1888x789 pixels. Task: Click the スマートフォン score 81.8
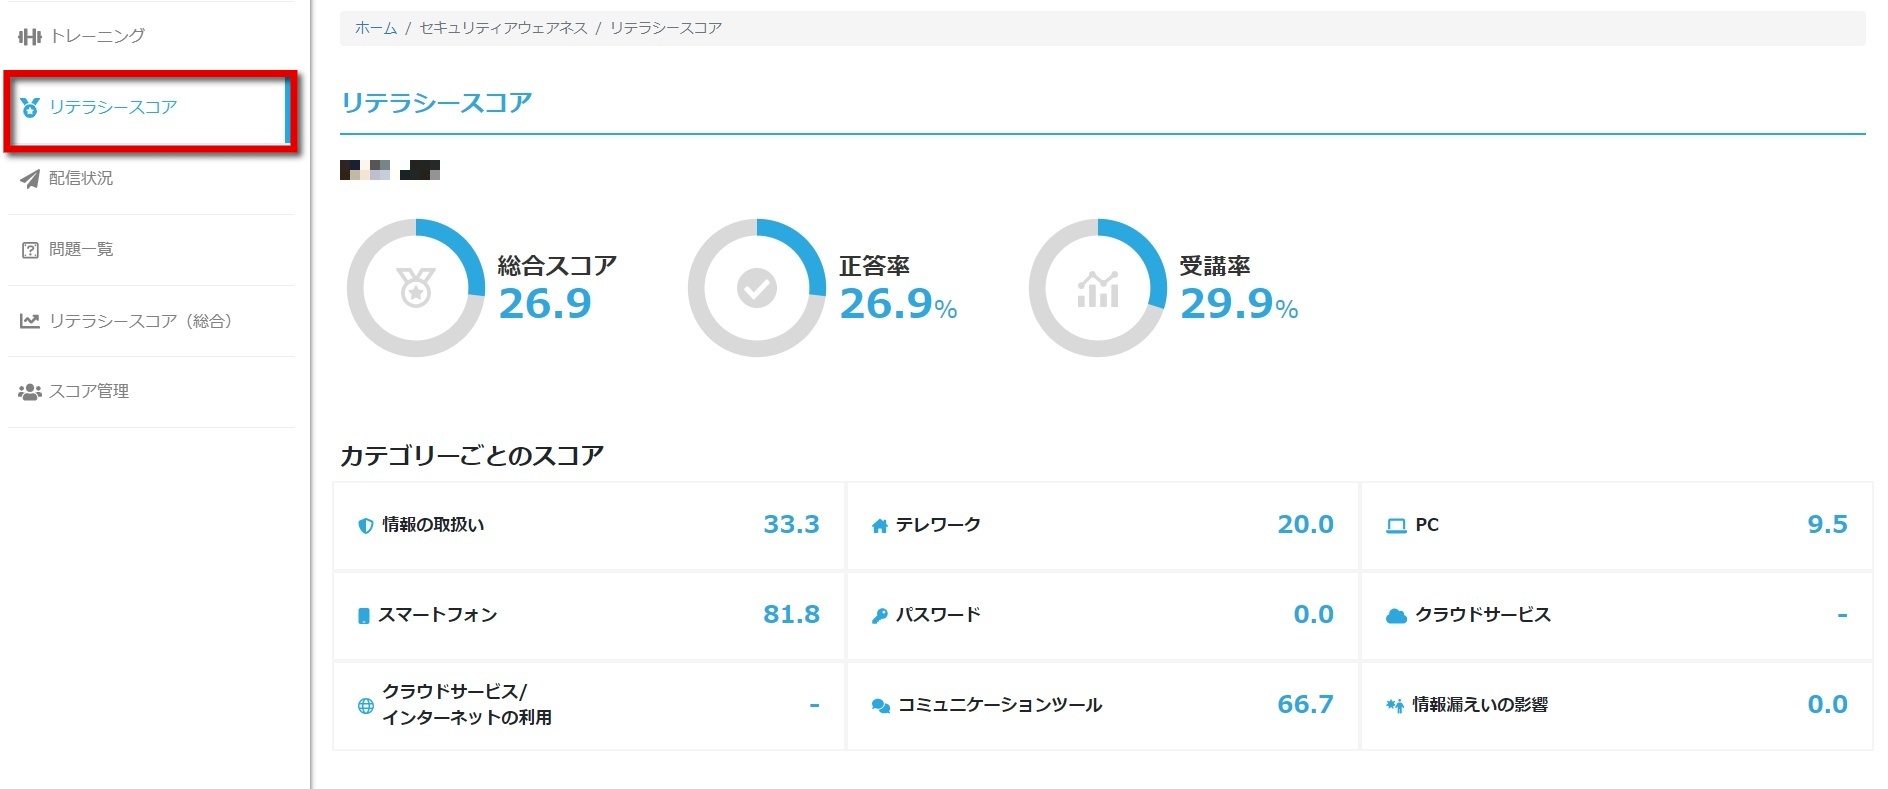point(791,615)
